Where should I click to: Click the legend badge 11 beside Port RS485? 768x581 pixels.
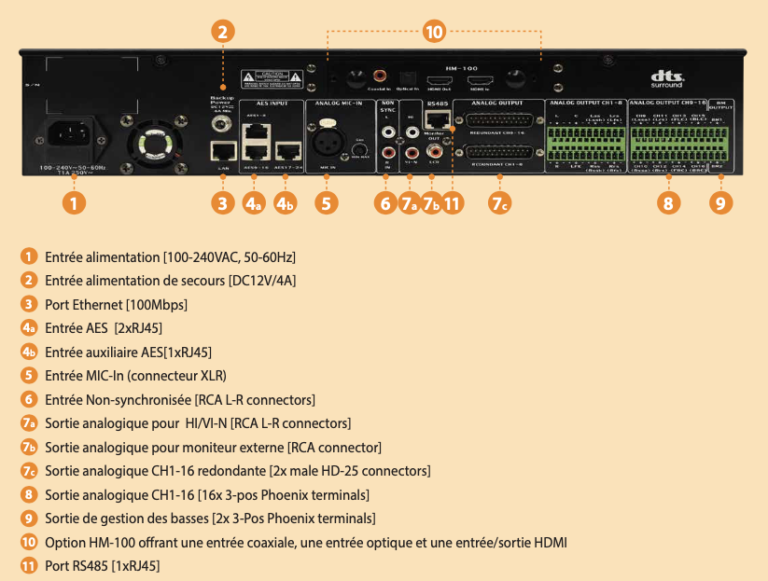[x=29, y=565]
